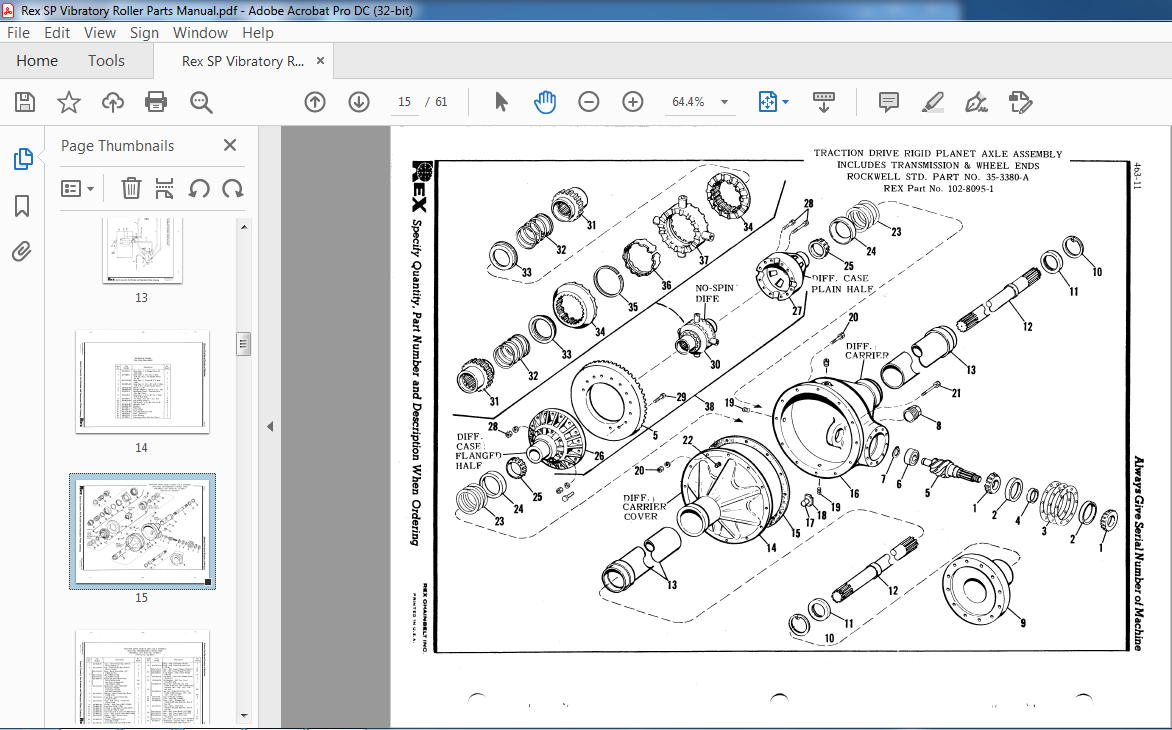Open the scrolling mode keyboard icon
This screenshot has height=730, width=1172.
[x=824, y=102]
